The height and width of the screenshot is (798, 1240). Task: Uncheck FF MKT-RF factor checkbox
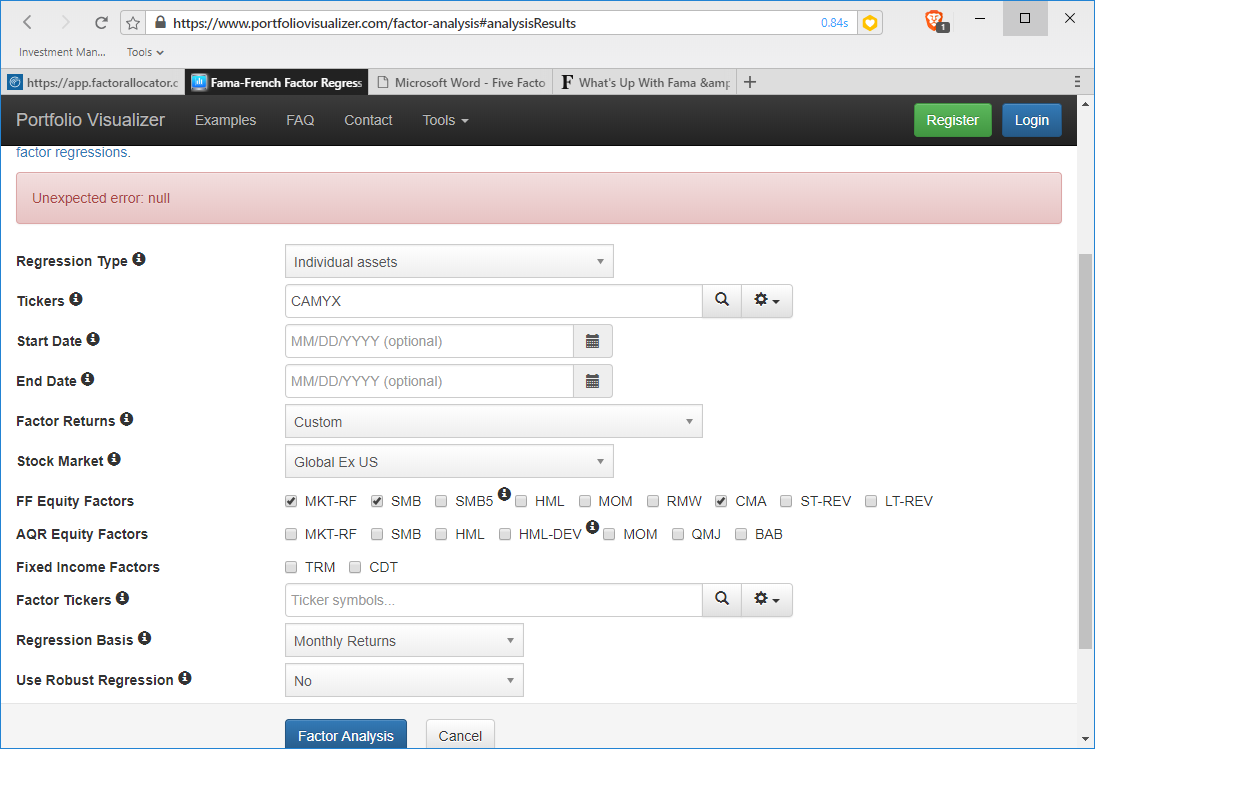[291, 501]
